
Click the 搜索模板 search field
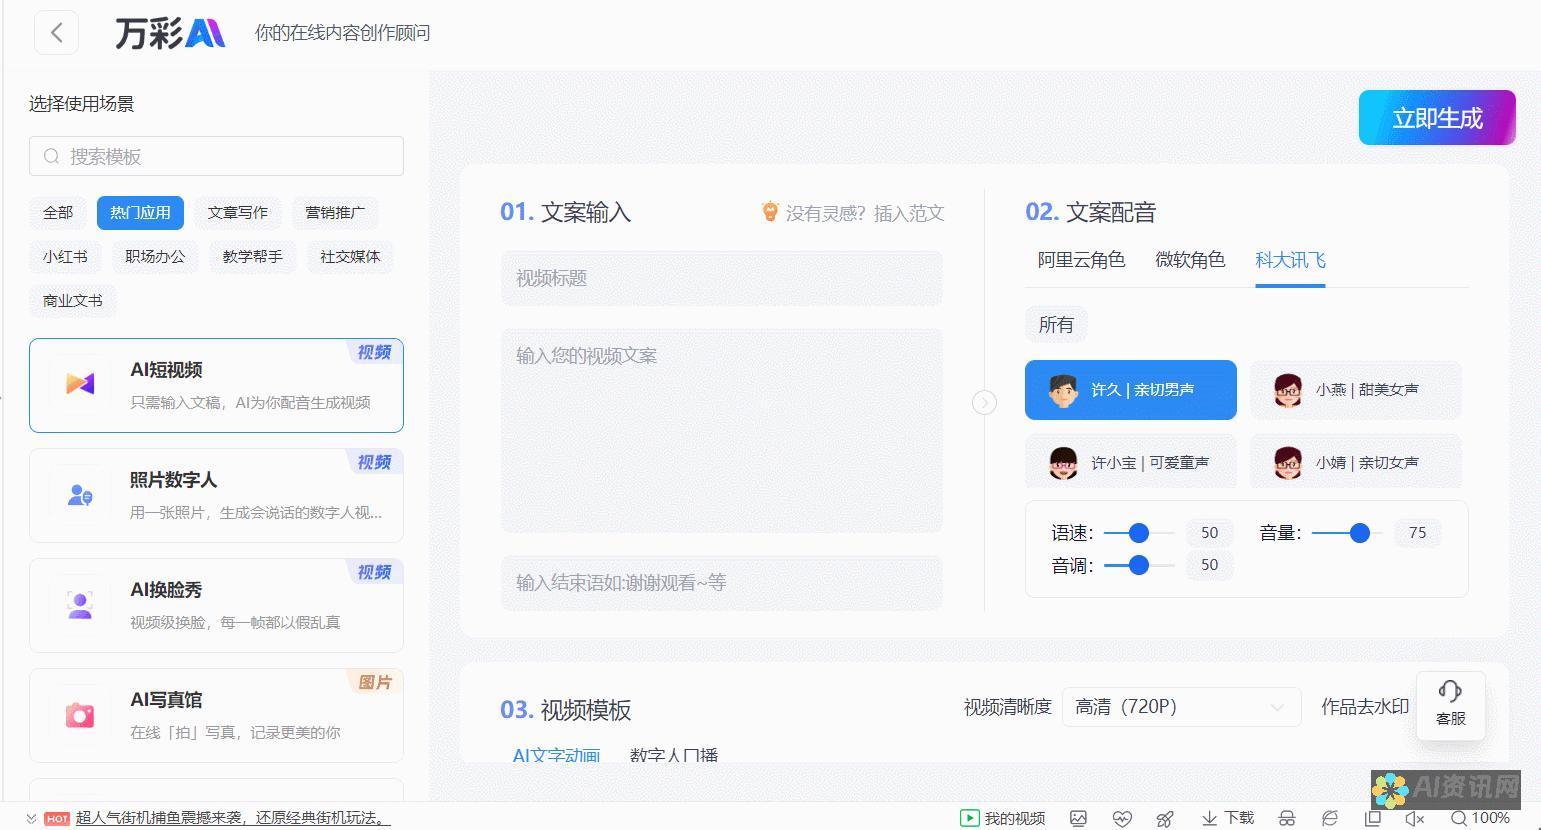(x=216, y=156)
